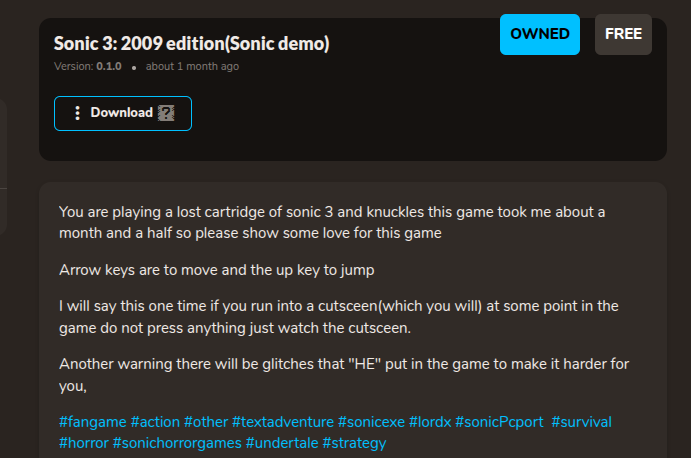Open the #fangame hashtag link
691x458 pixels.
[93, 422]
